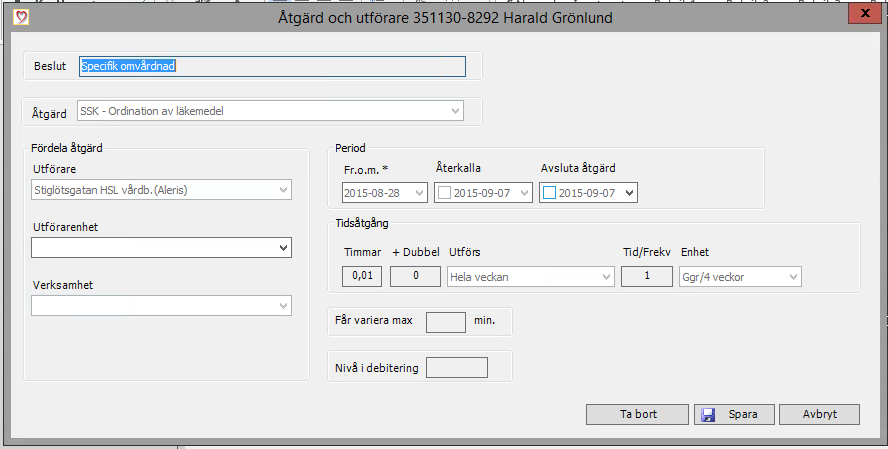Open the Fr.o.m. date picker arrow
The height and width of the screenshot is (449, 888).
click(420, 193)
